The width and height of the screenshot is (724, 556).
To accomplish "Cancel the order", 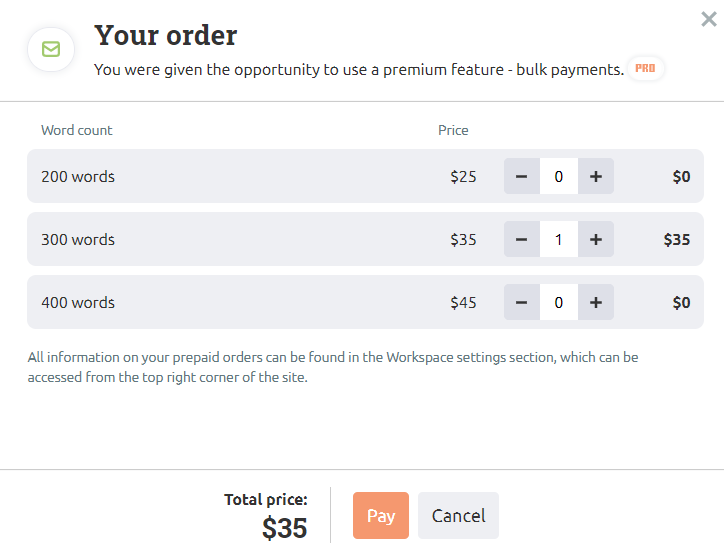I will coord(458,515).
